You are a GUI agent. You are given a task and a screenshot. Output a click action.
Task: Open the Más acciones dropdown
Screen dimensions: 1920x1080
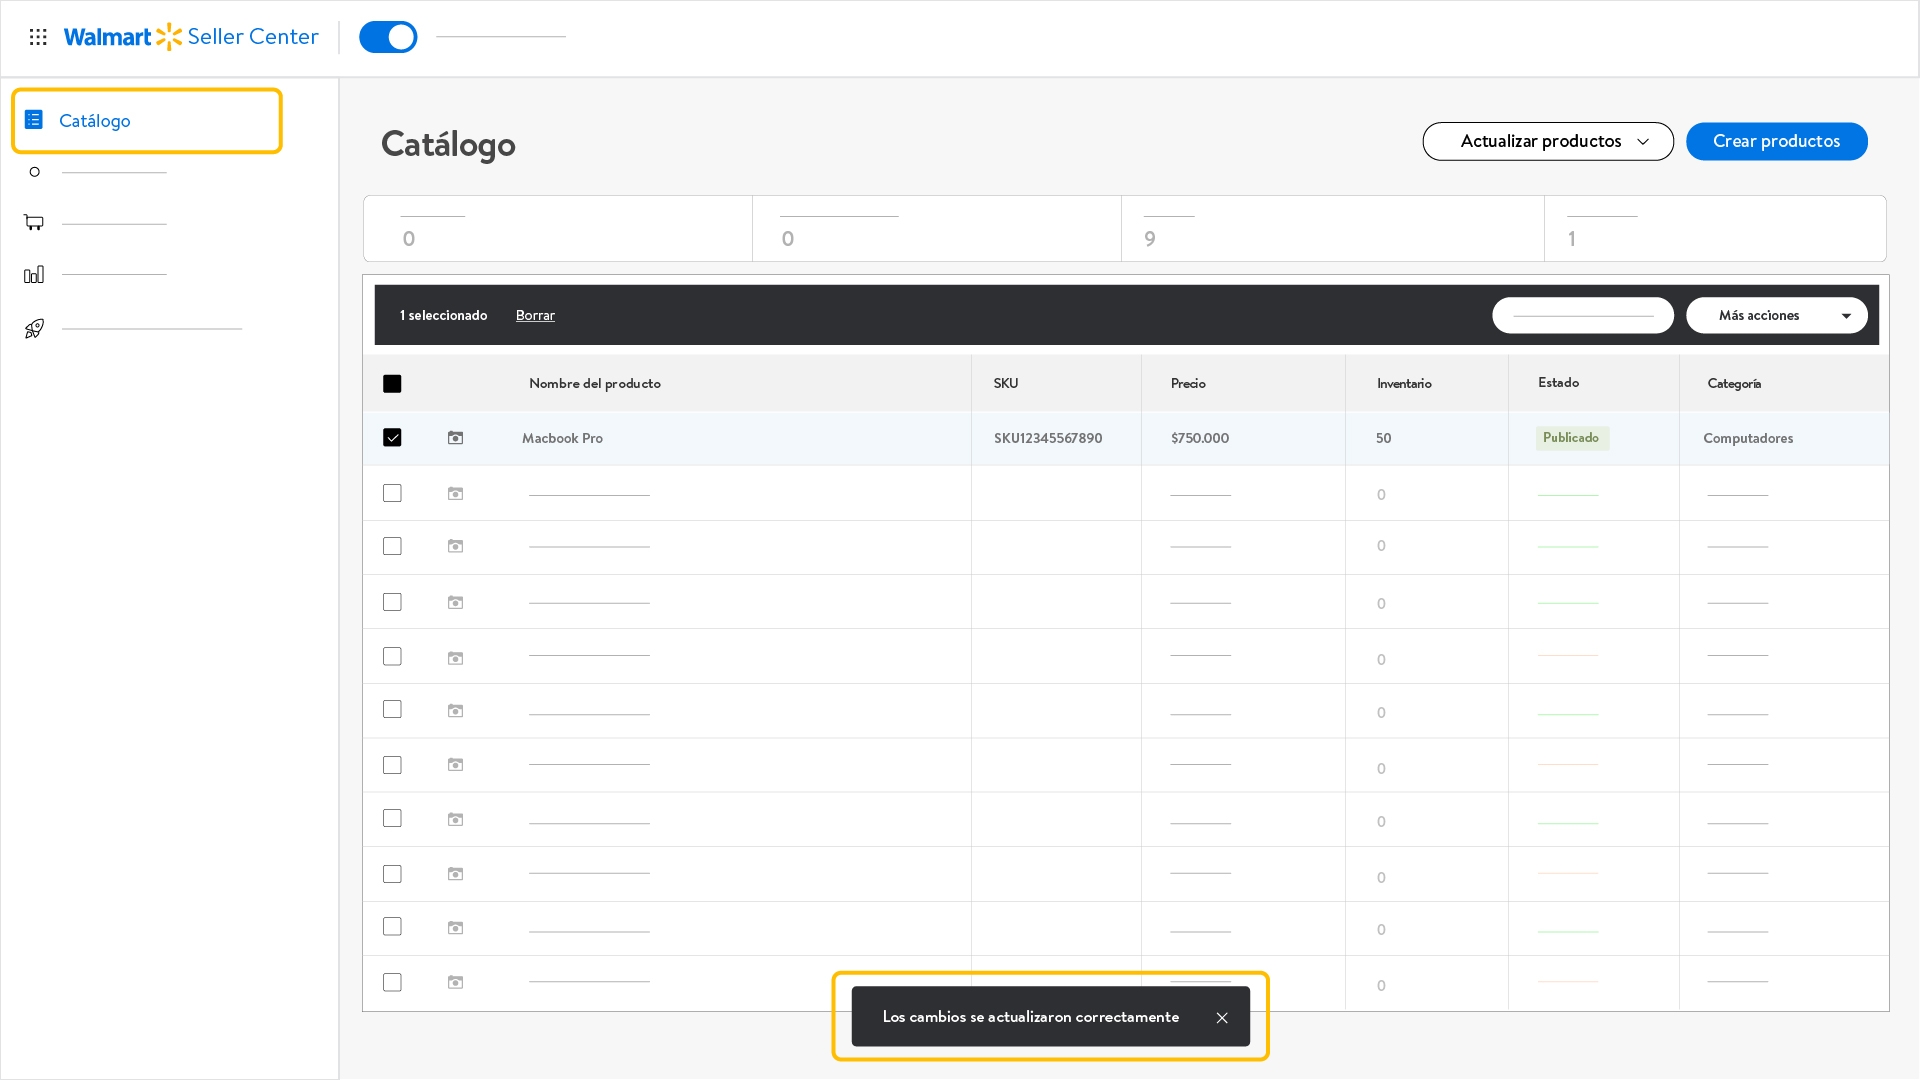pyautogui.click(x=1777, y=315)
